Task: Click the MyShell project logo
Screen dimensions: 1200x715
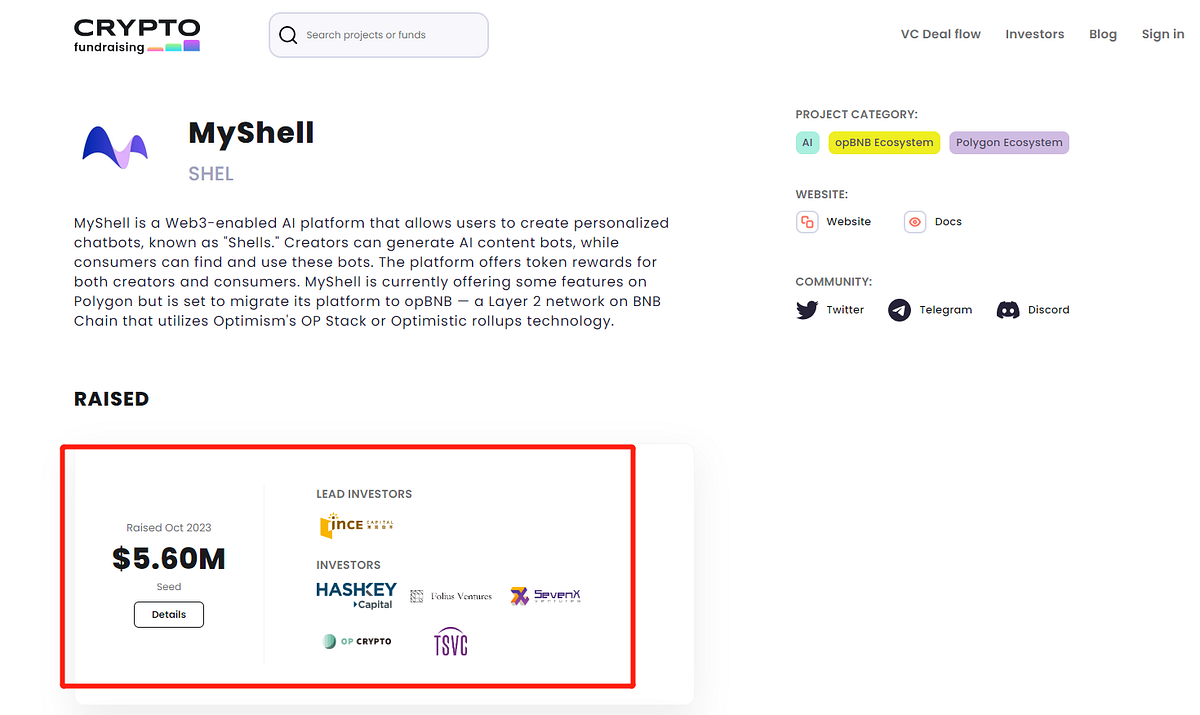Action: 114,146
